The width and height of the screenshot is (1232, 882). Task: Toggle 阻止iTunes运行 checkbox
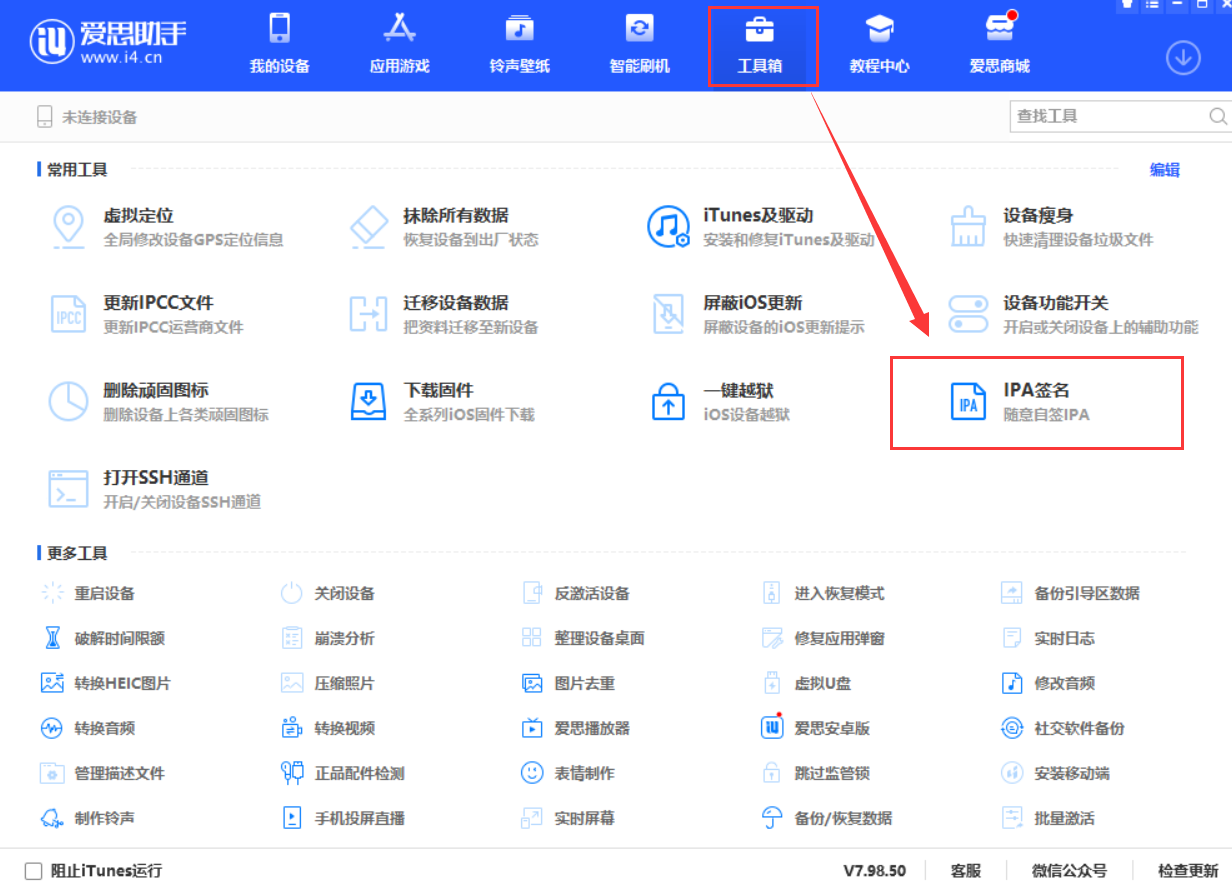pos(33,870)
